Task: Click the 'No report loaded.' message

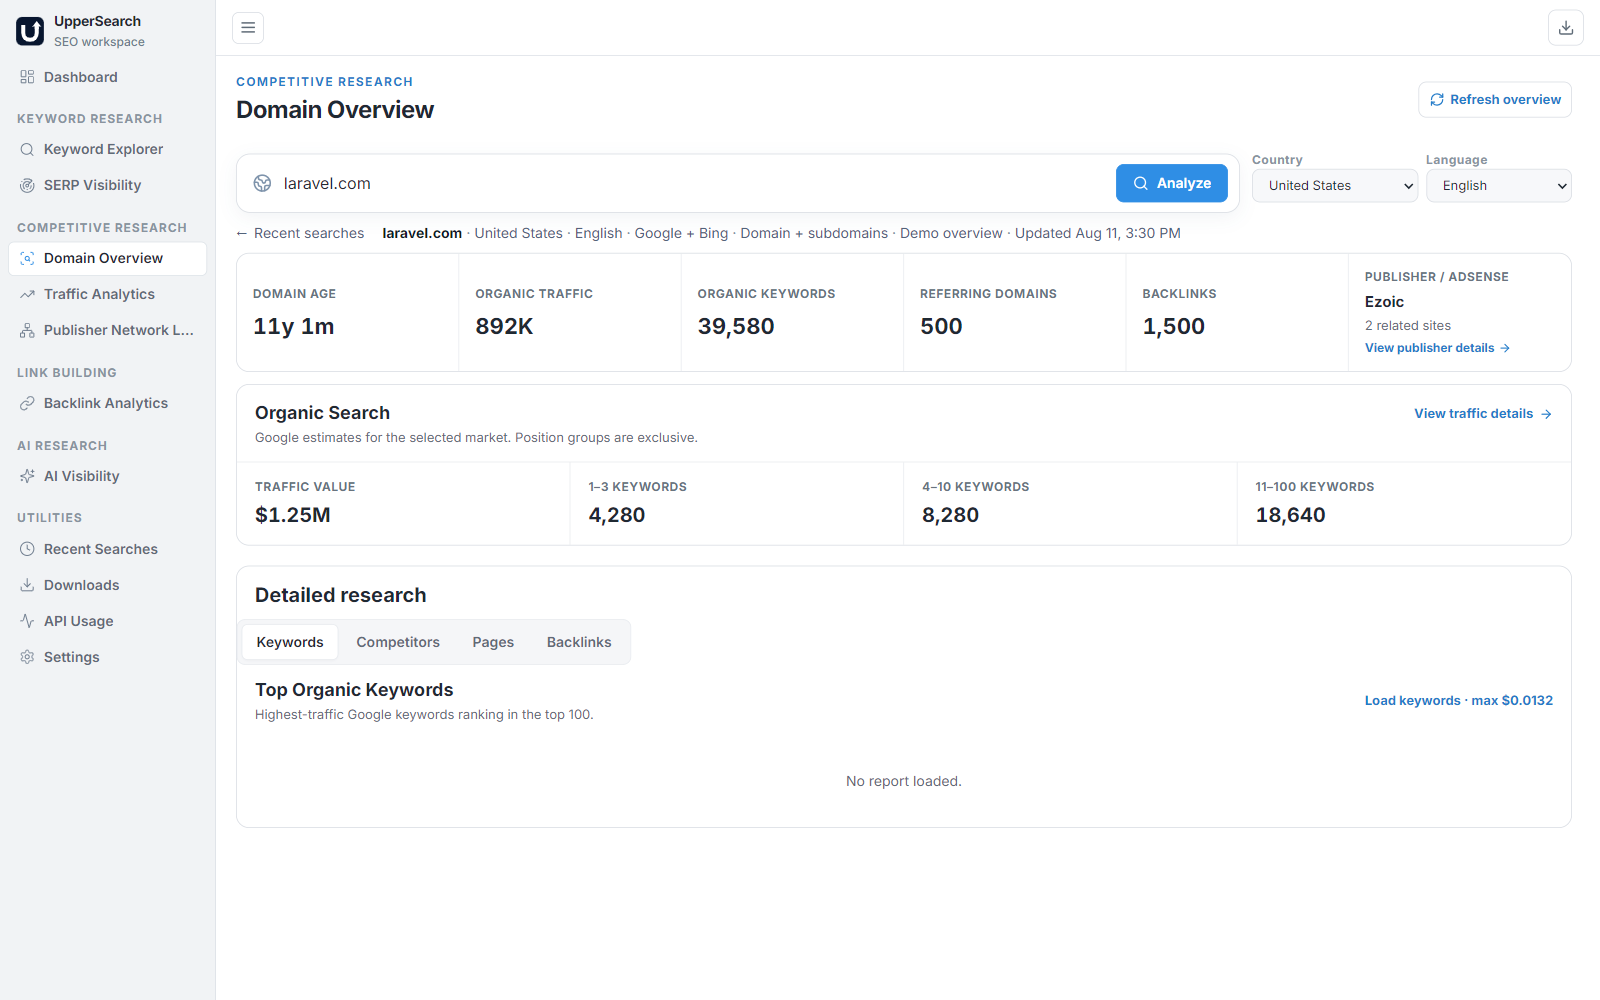Action: (x=904, y=781)
